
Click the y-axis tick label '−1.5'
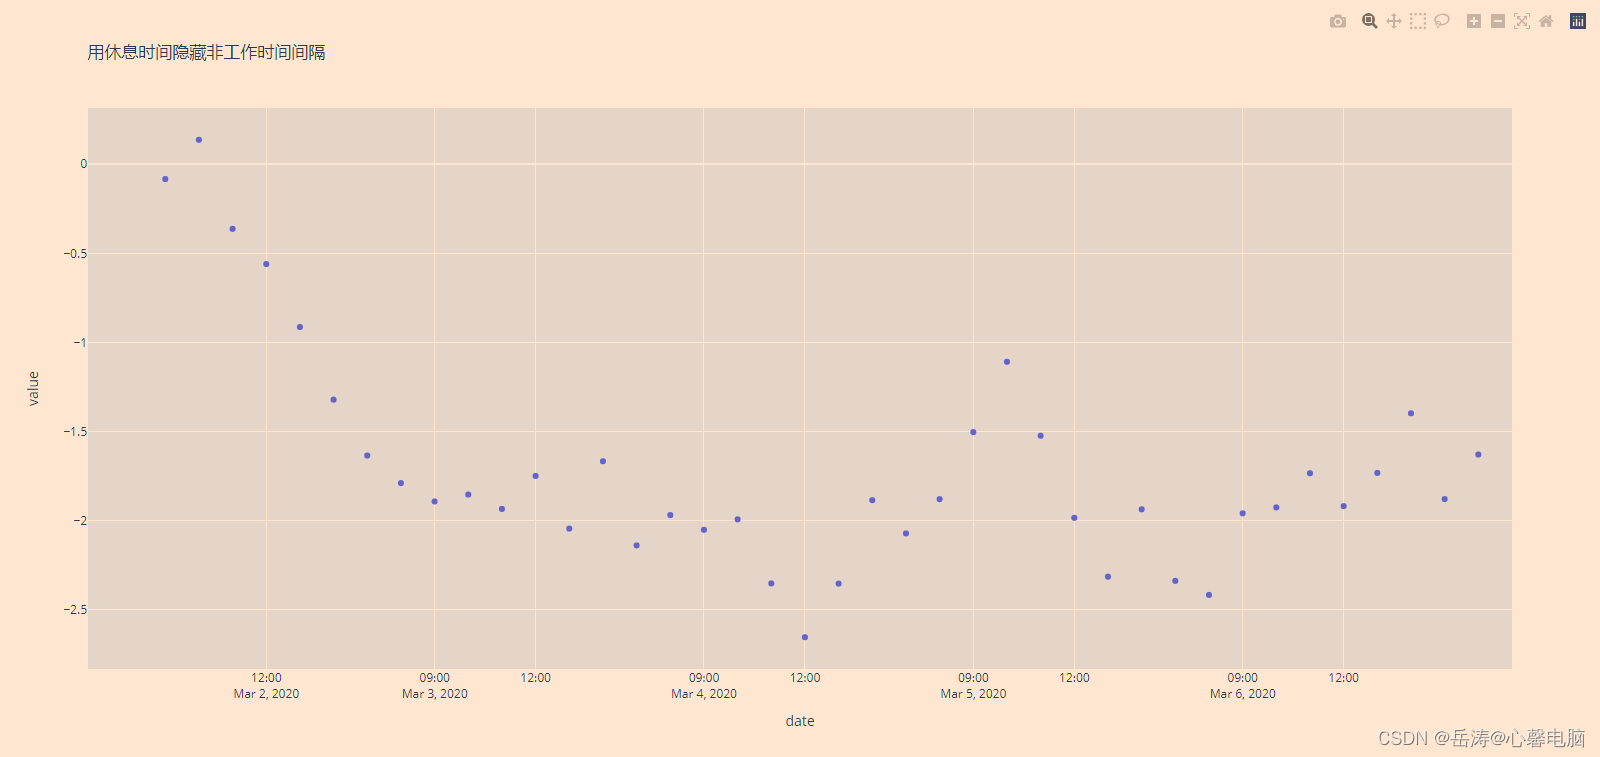tap(75, 432)
